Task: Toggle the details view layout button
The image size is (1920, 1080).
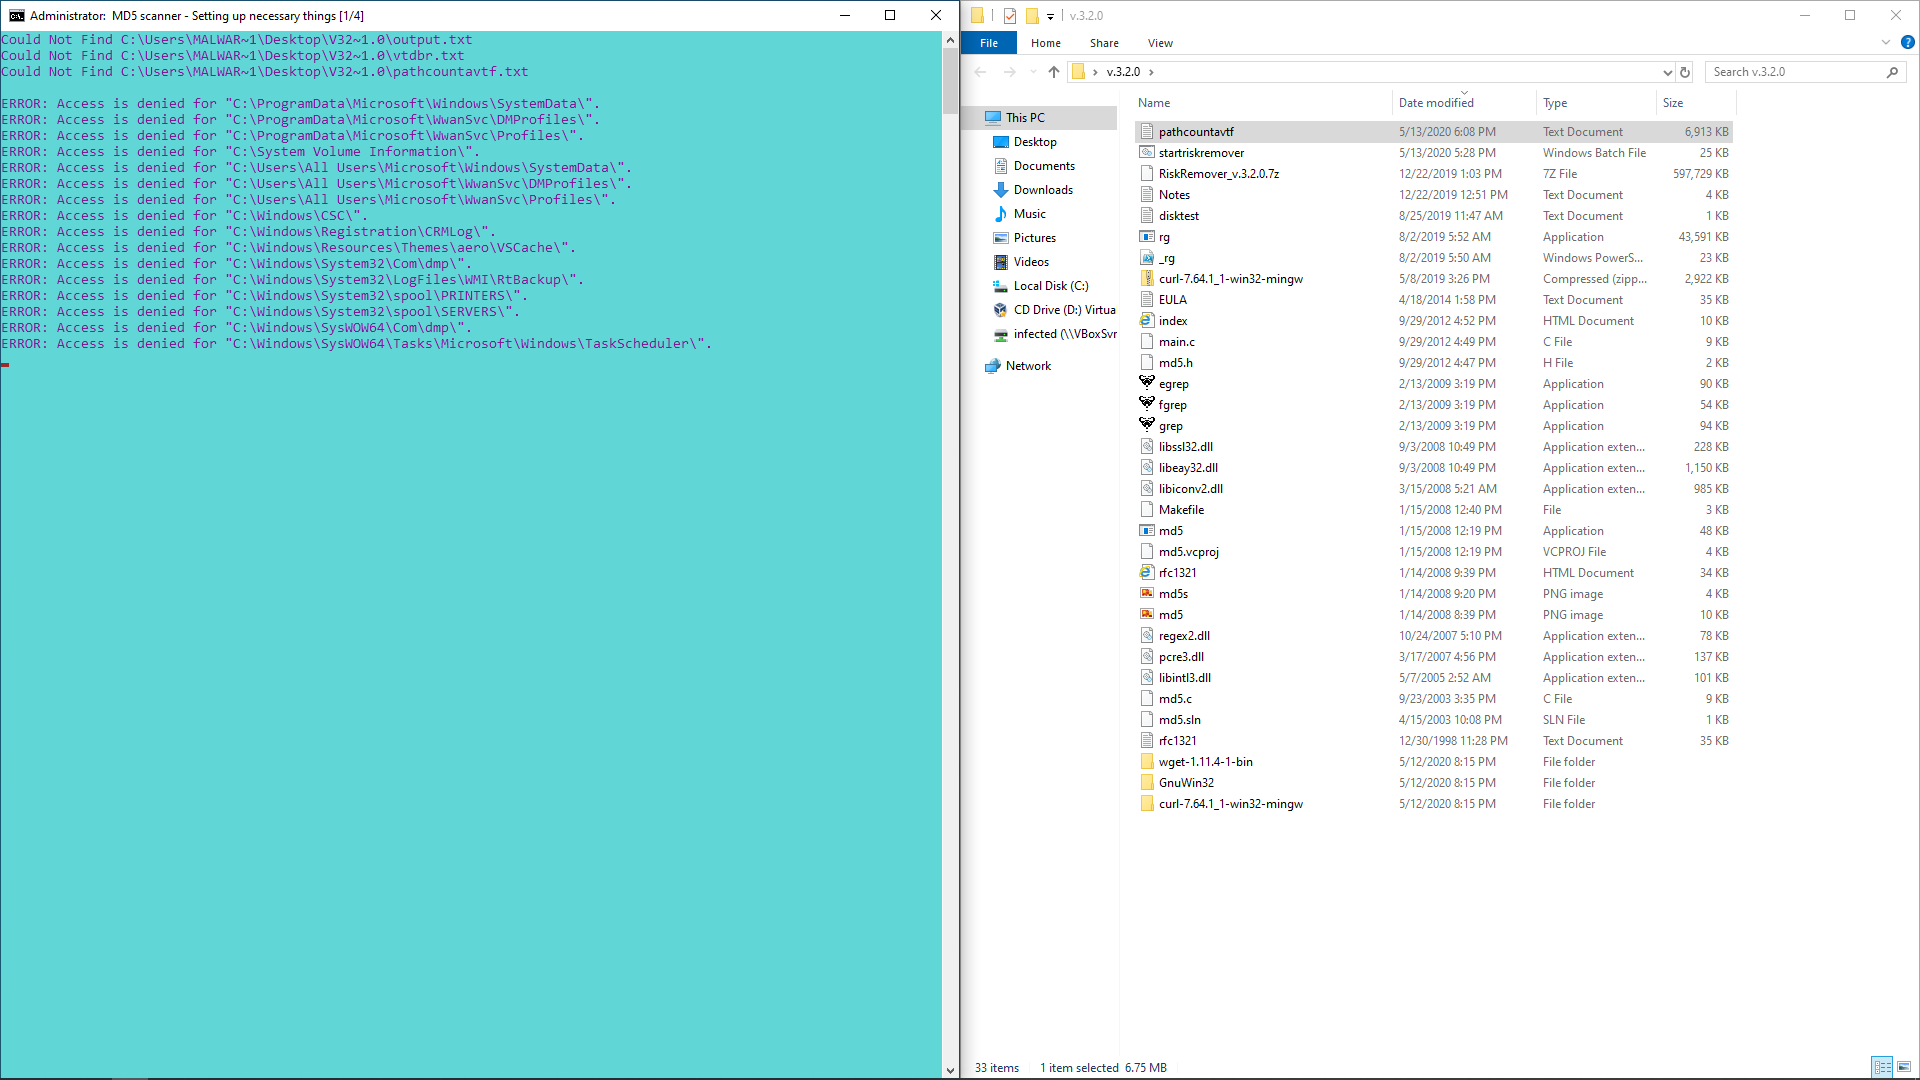Action: pos(1882,1065)
